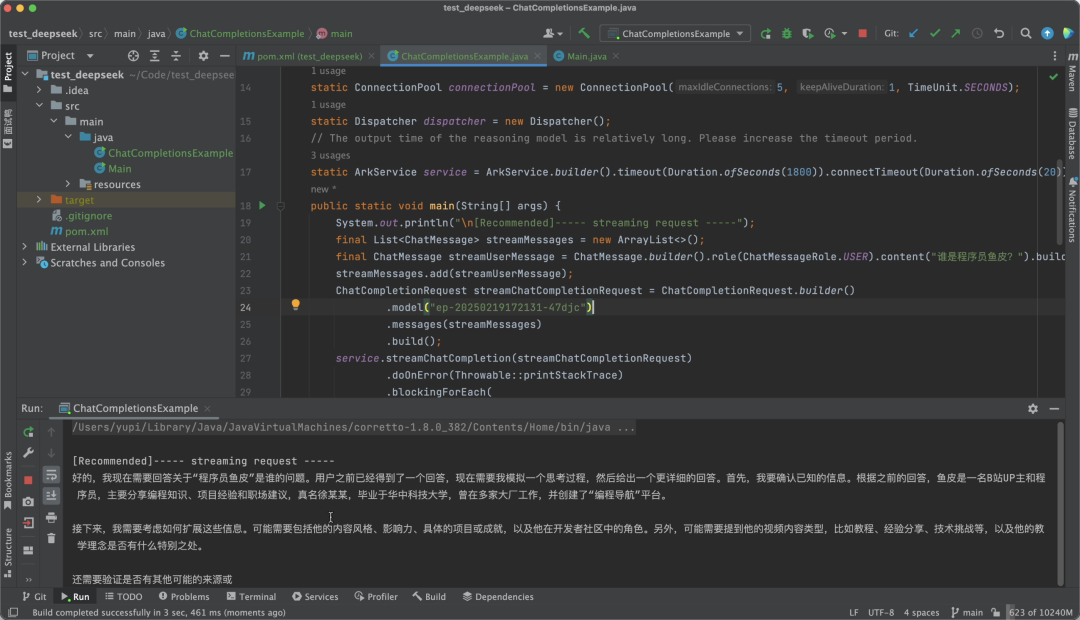Open the Terminal tool window
Screen dimensions: 1080x620
251,597
